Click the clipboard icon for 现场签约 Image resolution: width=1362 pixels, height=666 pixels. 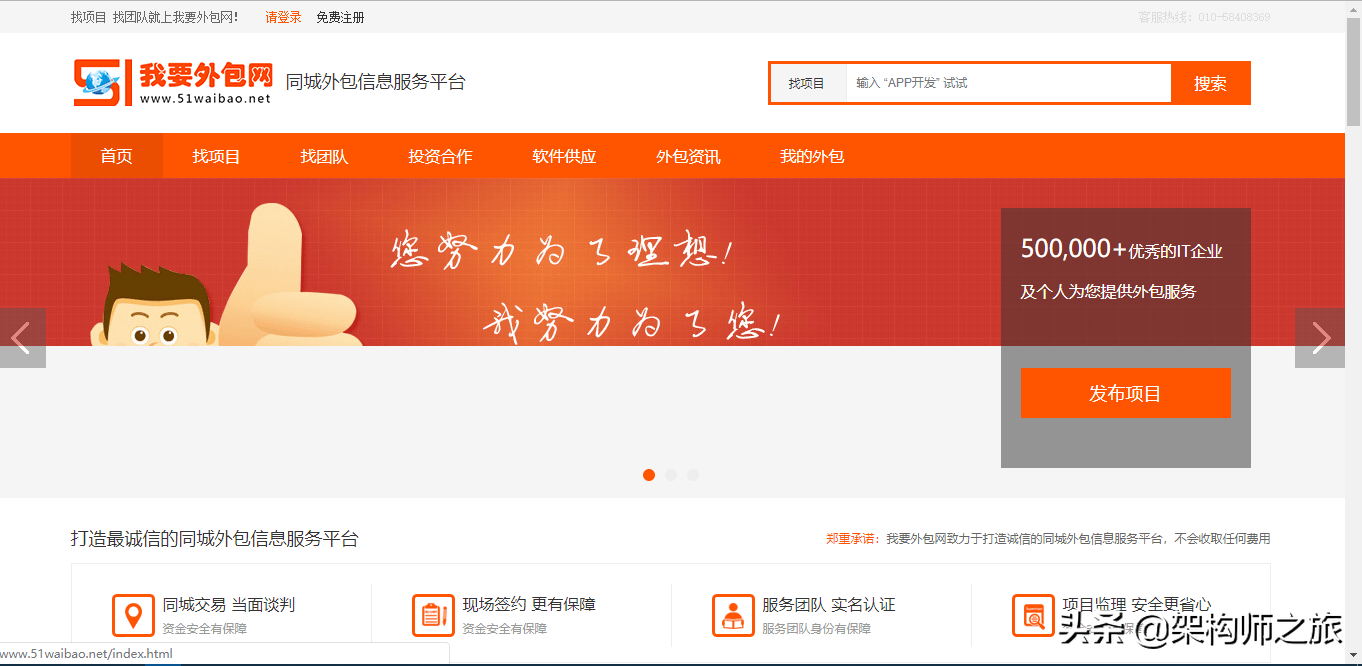[433, 615]
